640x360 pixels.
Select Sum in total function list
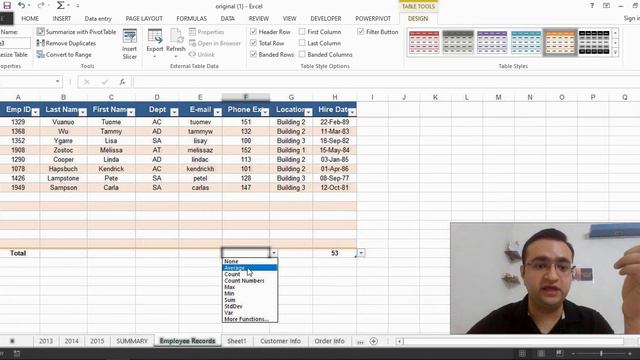(250, 300)
